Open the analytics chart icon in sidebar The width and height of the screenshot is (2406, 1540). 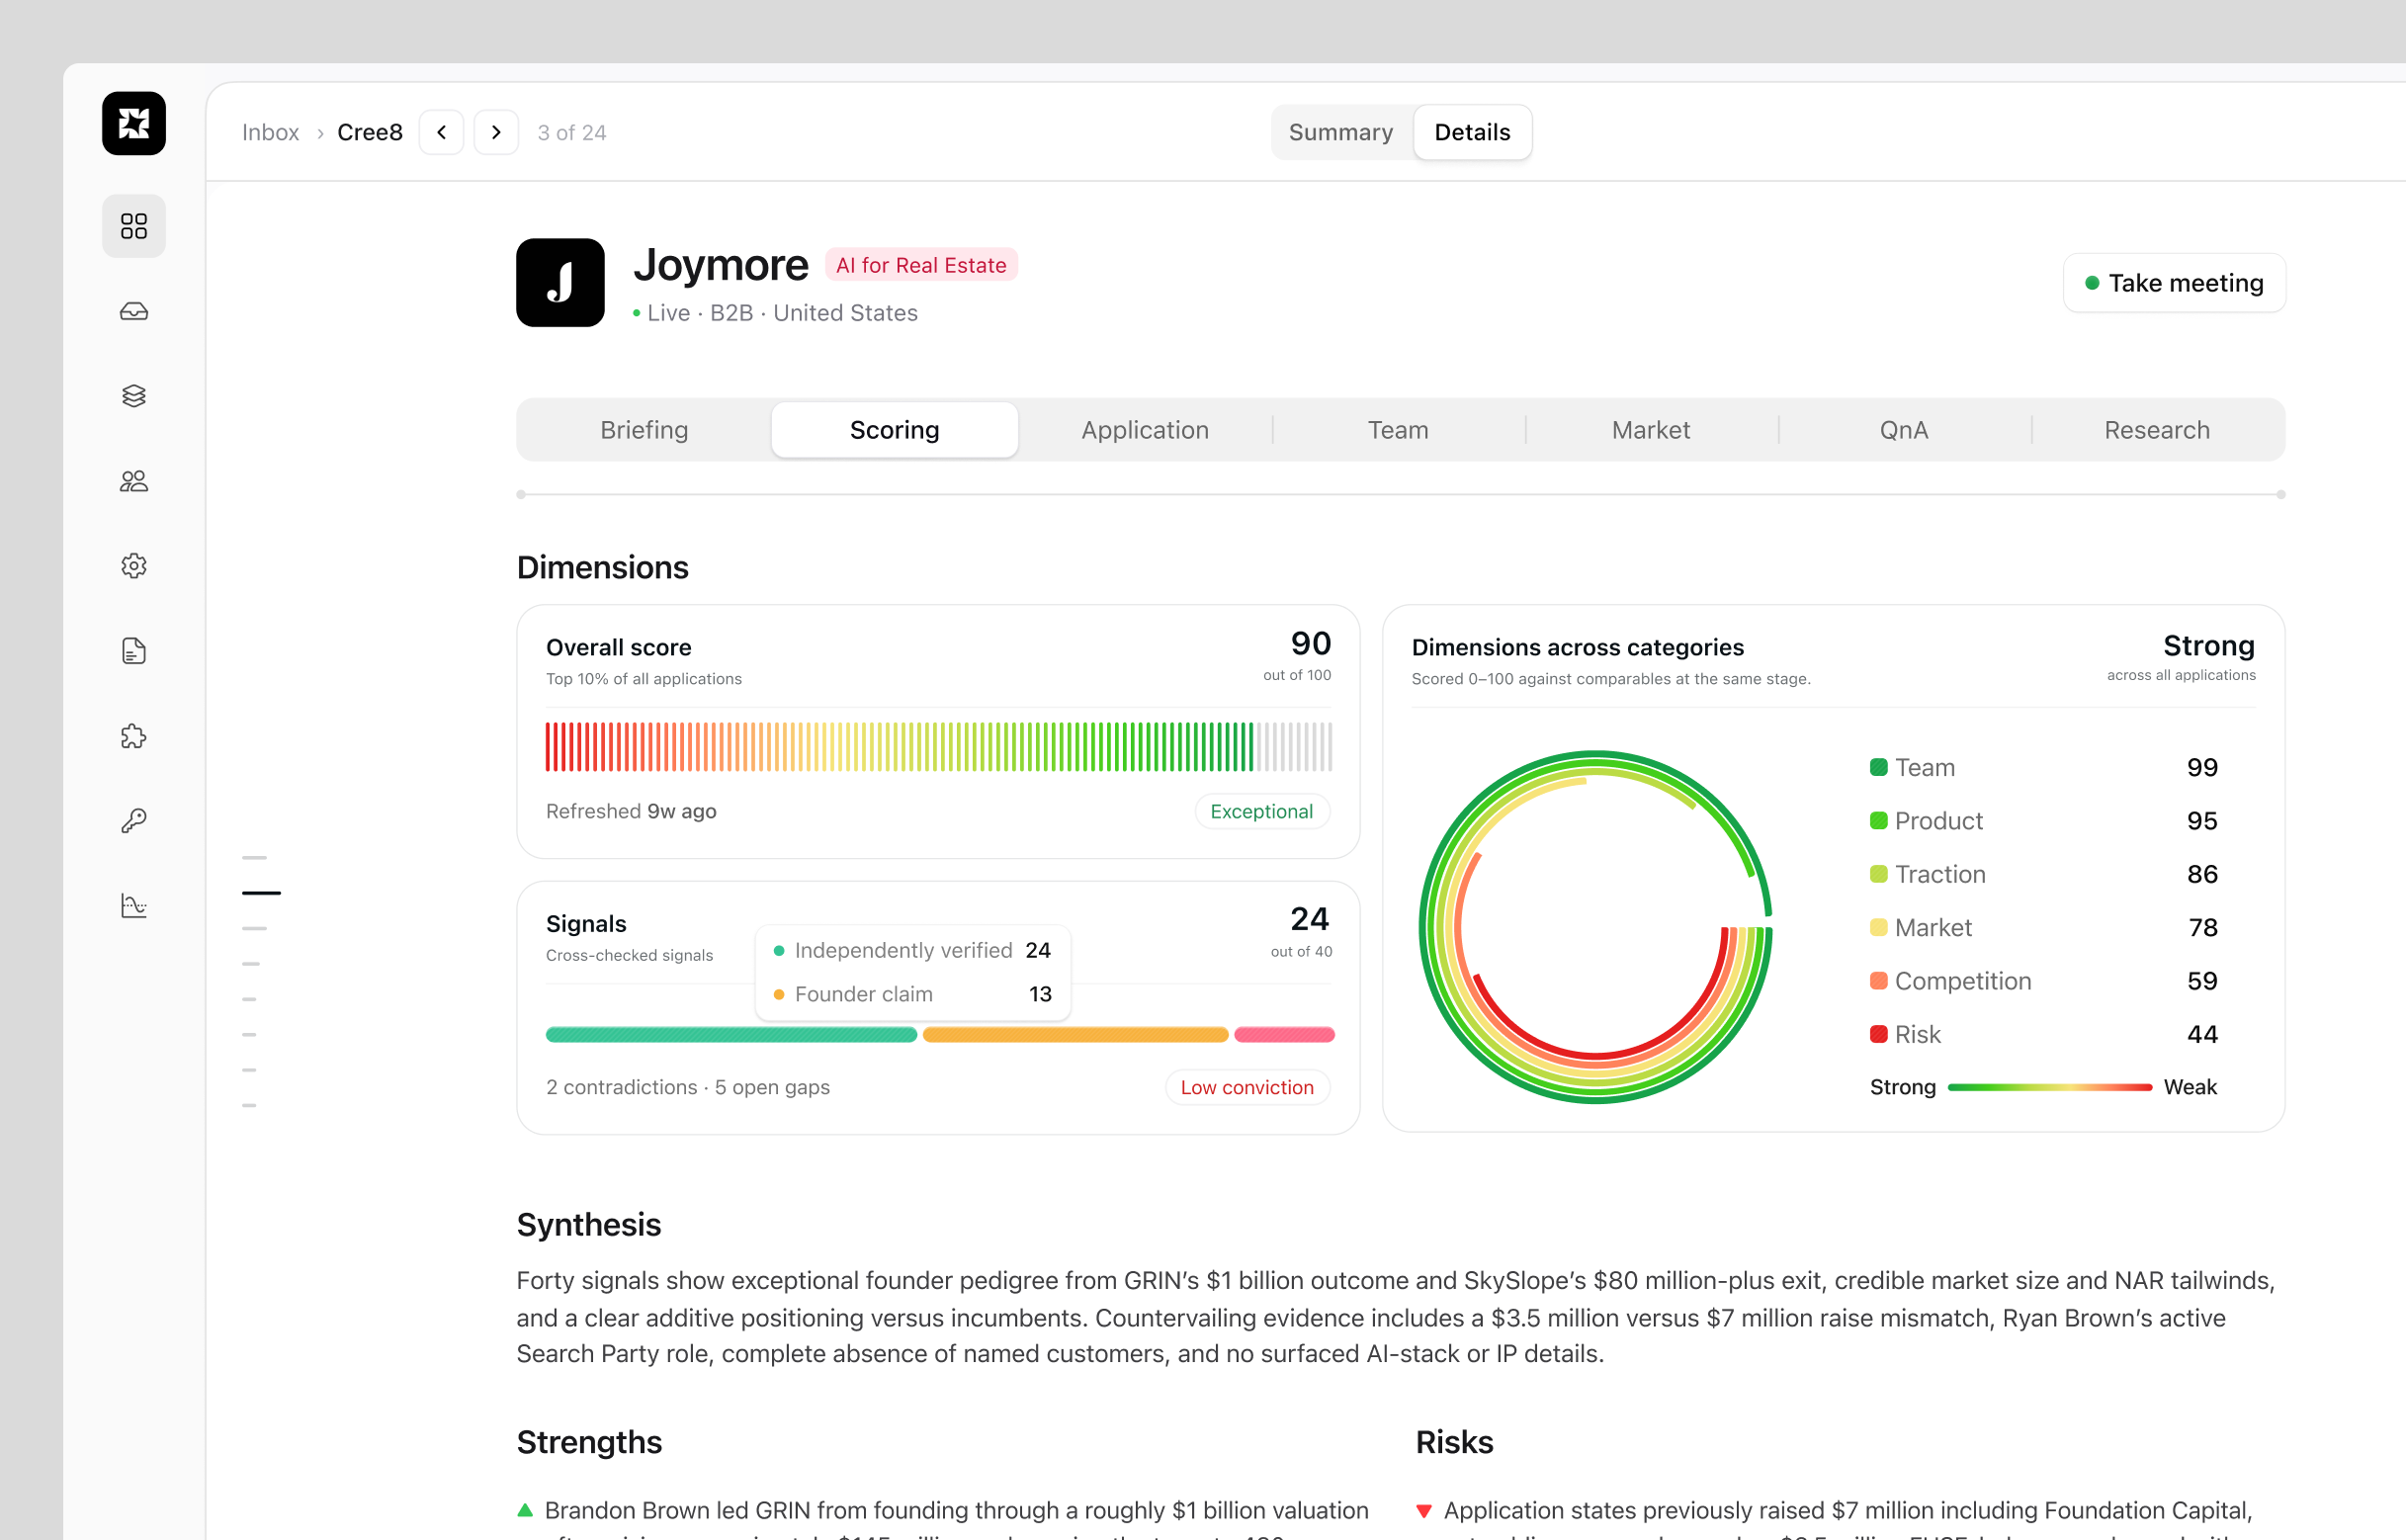[x=134, y=906]
